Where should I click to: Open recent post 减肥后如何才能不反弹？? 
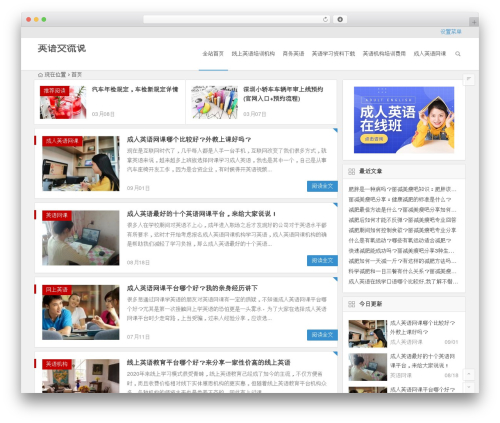click(402, 220)
